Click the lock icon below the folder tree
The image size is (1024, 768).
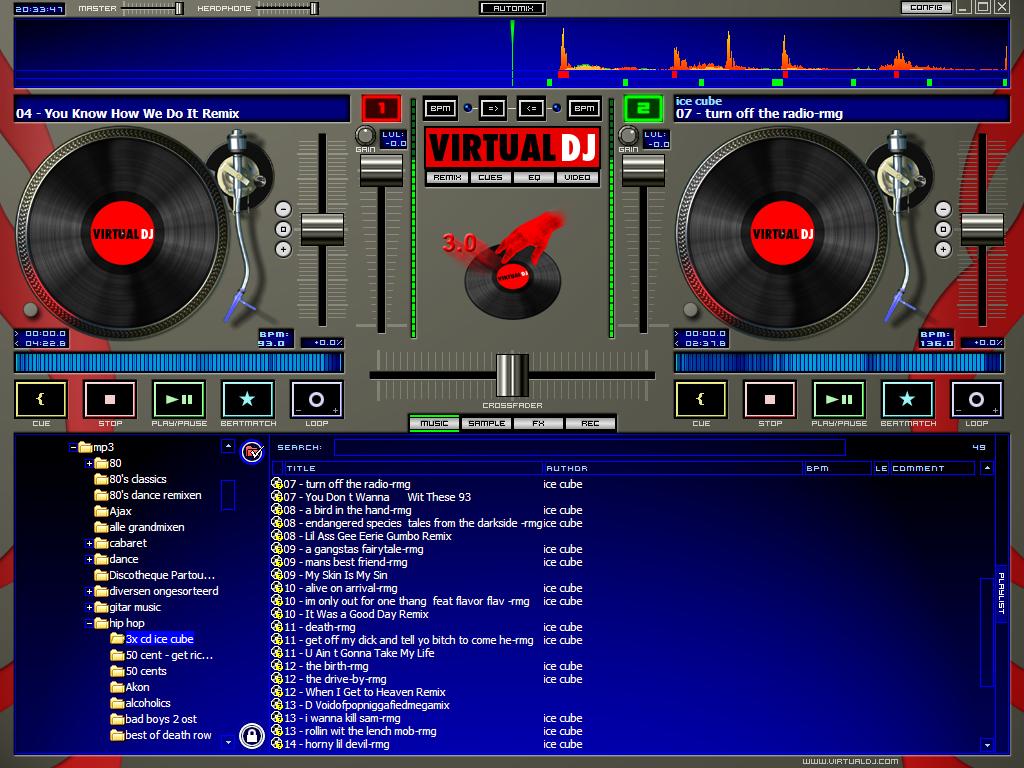[x=252, y=736]
